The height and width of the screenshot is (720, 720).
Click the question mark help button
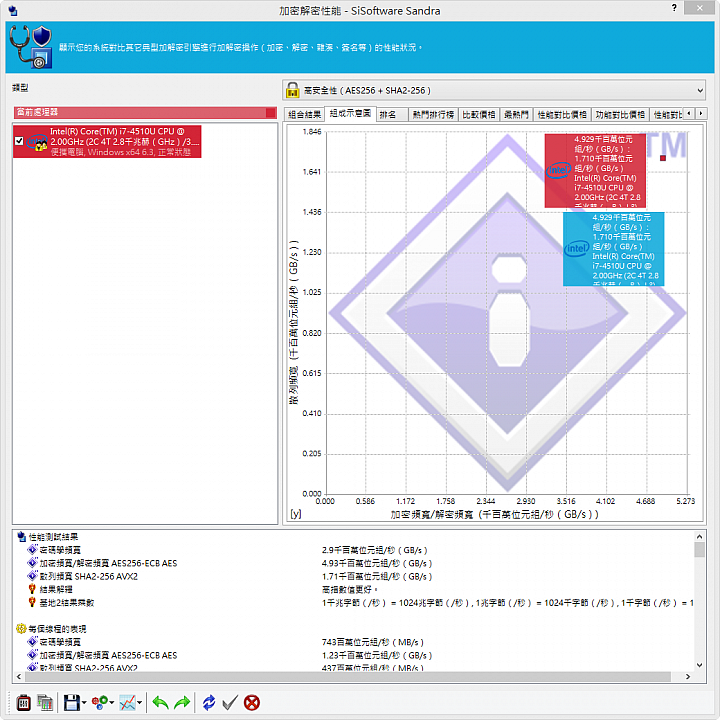(674, 8)
